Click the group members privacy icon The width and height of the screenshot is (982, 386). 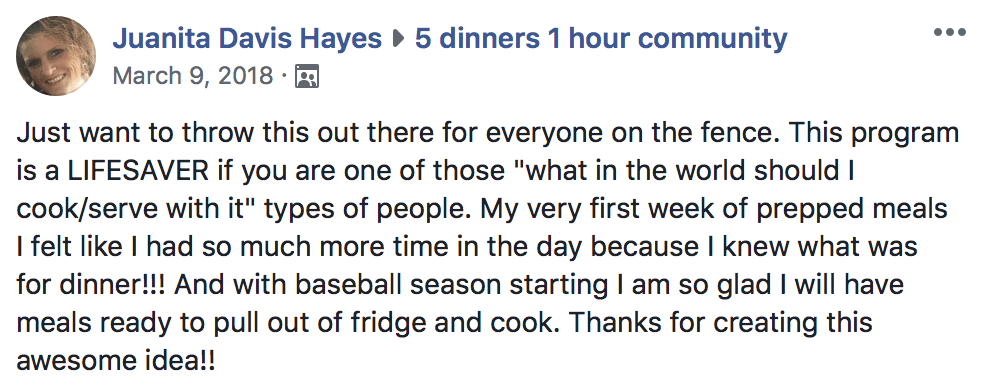[x=307, y=76]
